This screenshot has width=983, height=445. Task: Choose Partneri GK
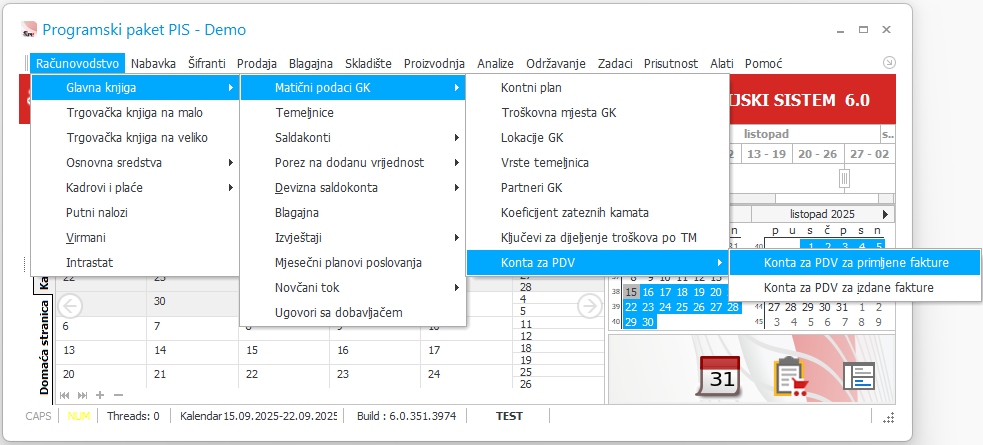pyautogui.click(x=597, y=187)
